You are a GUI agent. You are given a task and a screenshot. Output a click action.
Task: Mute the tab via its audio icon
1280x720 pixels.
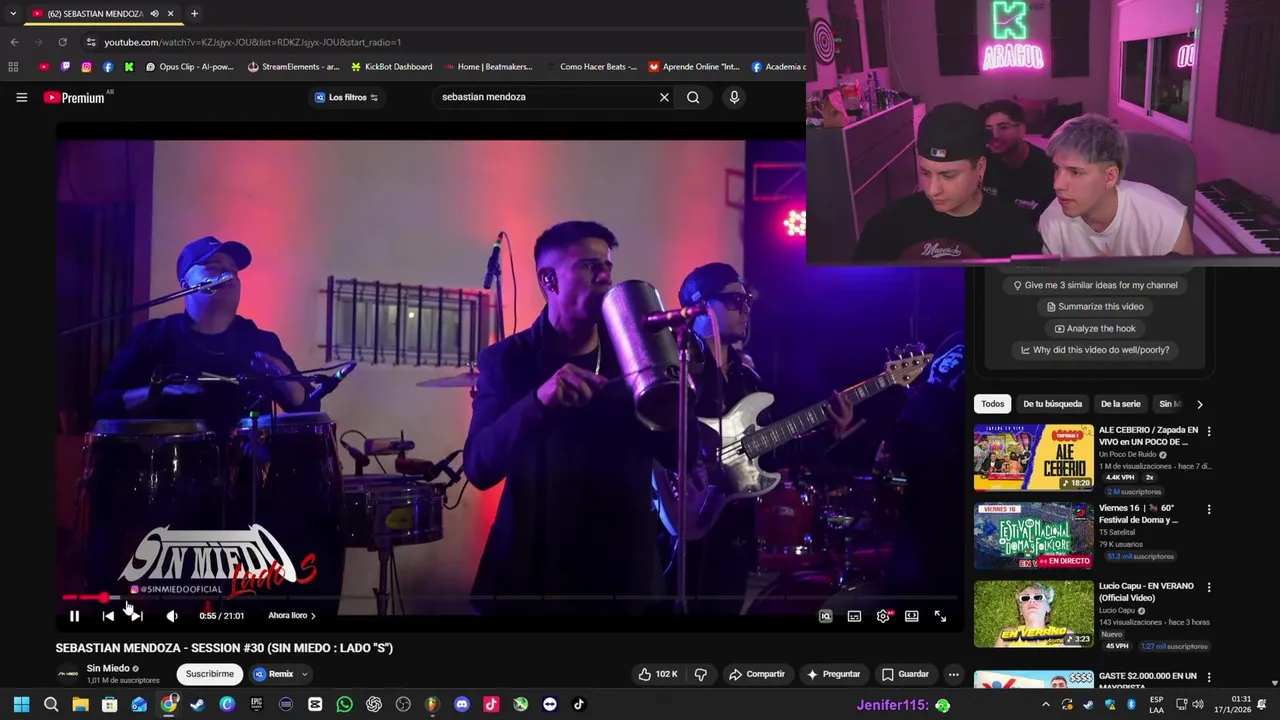154,14
